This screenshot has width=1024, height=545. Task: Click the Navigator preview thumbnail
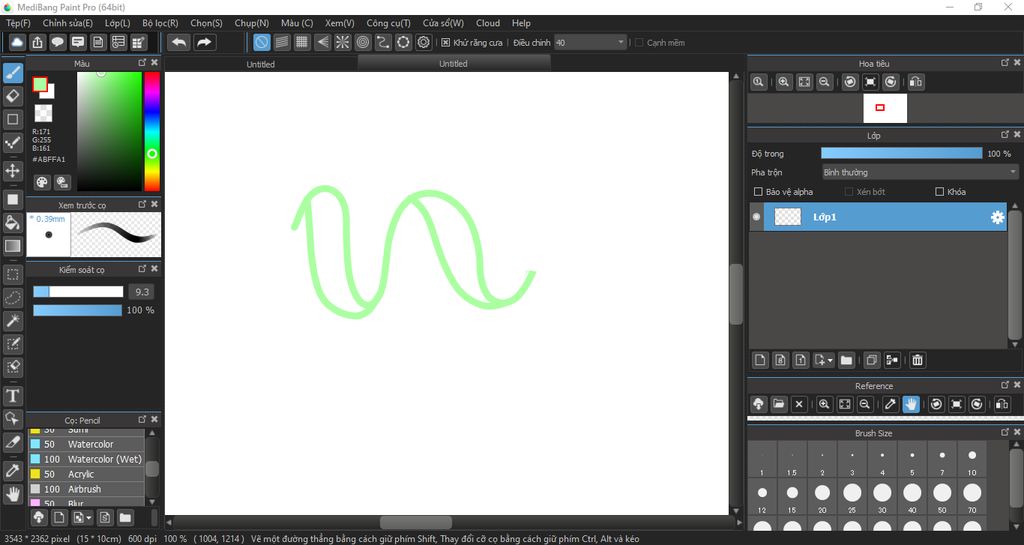(x=885, y=108)
